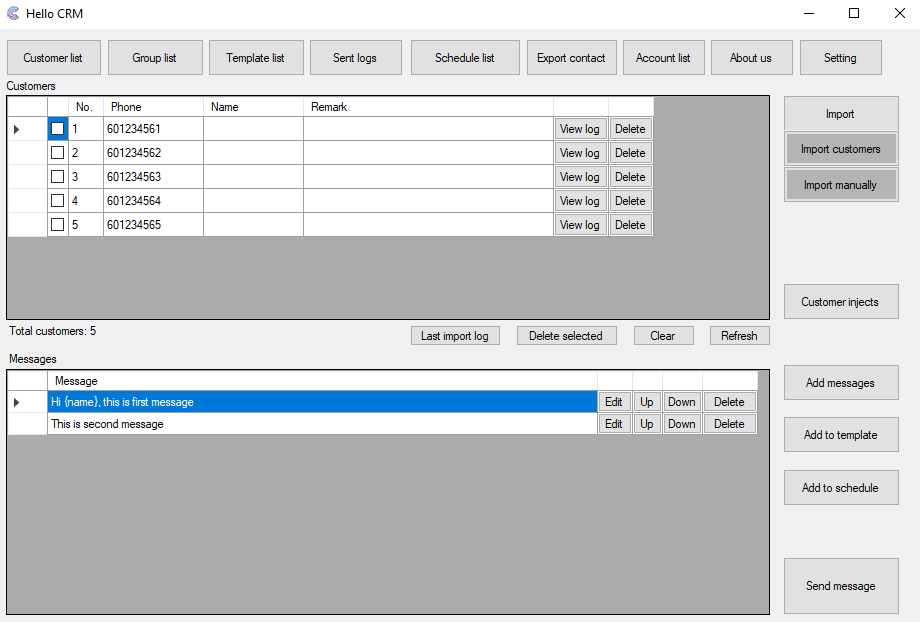The width and height of the screenshot is (920, 622).
Task: Click the Import customers button
Action: tap(840, 149)
